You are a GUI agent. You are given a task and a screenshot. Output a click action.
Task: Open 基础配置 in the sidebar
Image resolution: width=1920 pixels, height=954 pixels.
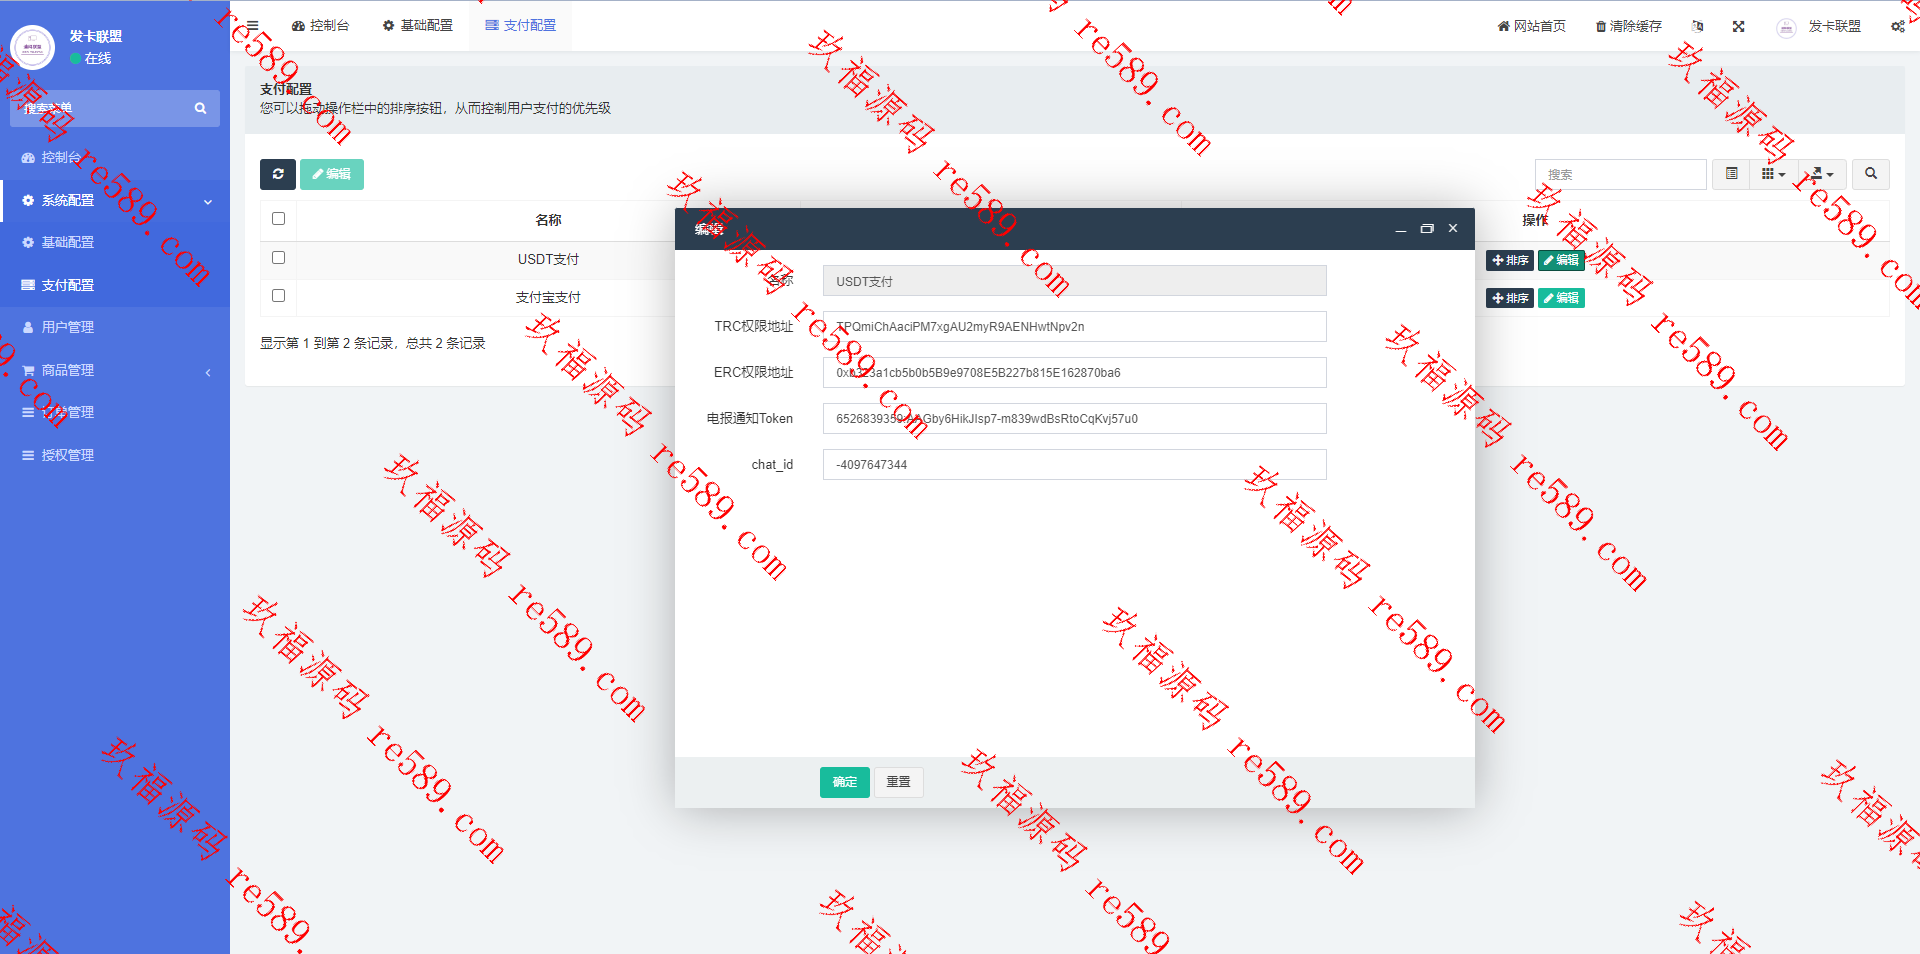pos(115,242)
